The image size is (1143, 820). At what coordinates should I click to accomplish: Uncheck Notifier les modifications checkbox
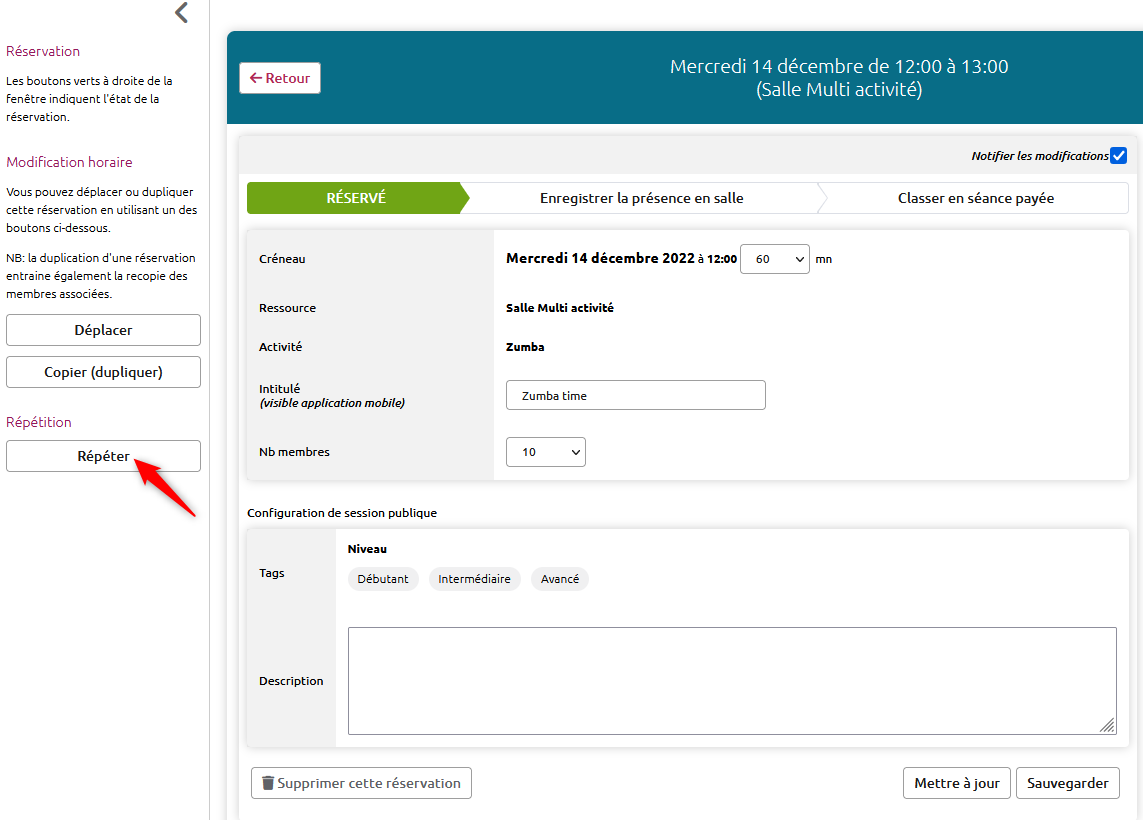click(1118, 156)
